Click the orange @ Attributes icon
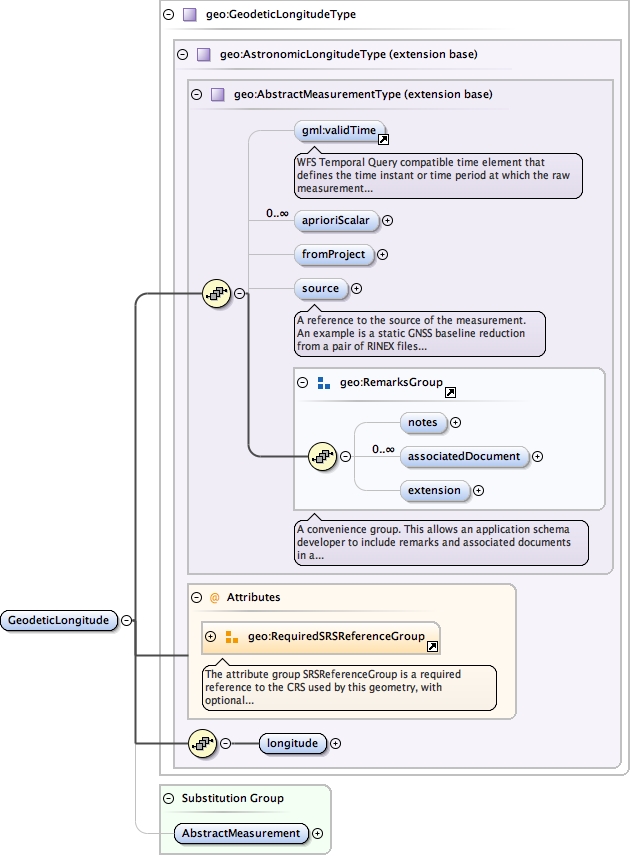This screenshot has width=631, height=856. click(x=215, y=598)
